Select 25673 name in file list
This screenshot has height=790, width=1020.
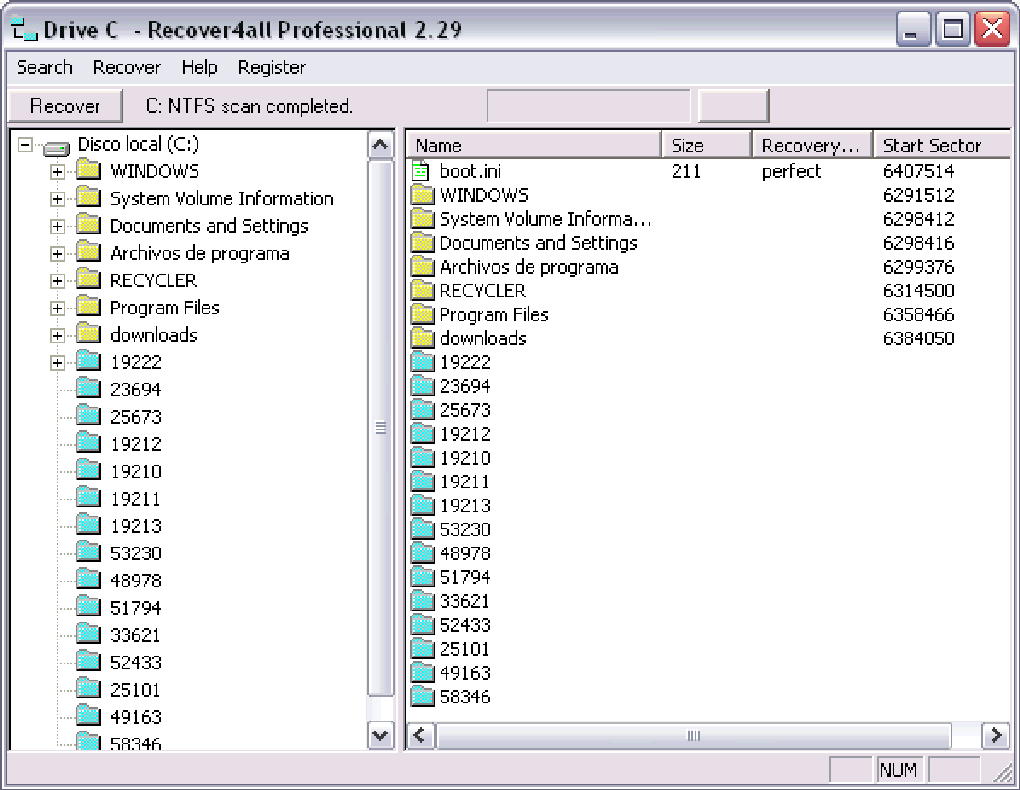click(x=465, y=411)
